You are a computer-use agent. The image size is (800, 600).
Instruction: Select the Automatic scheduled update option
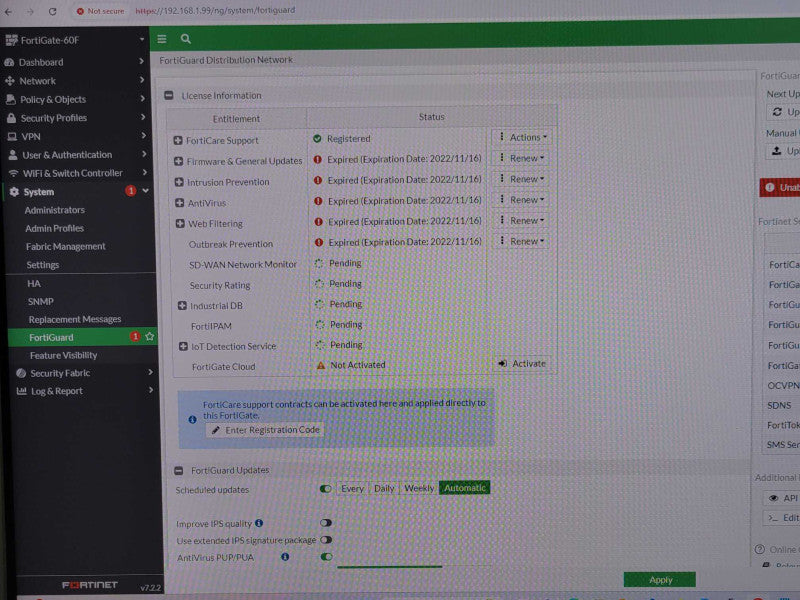point(464,488)
